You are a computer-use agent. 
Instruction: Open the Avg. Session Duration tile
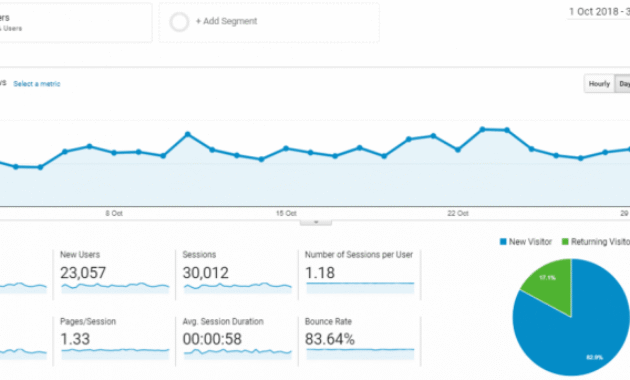click(237, 340)
